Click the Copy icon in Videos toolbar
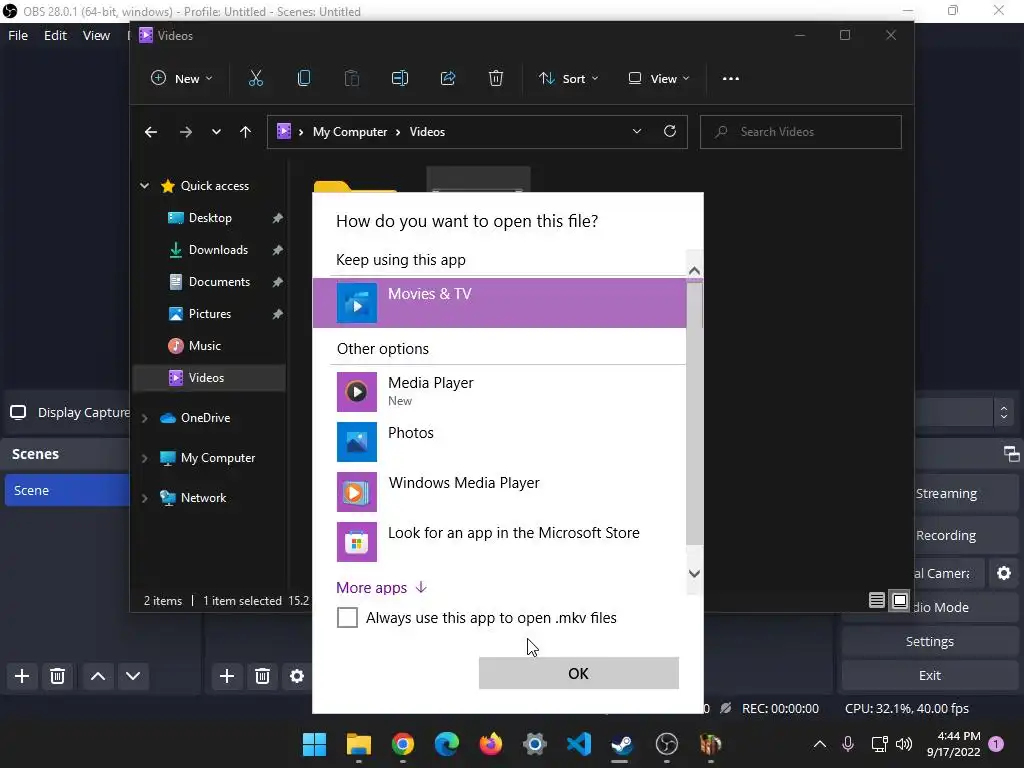 pyautogui.click(x=304, y=78)
